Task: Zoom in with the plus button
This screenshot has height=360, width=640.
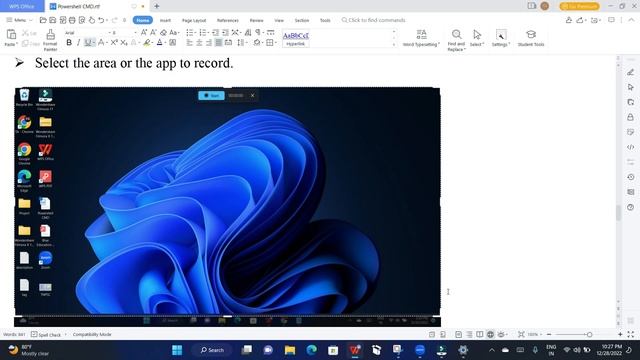Action: (620, 334)
